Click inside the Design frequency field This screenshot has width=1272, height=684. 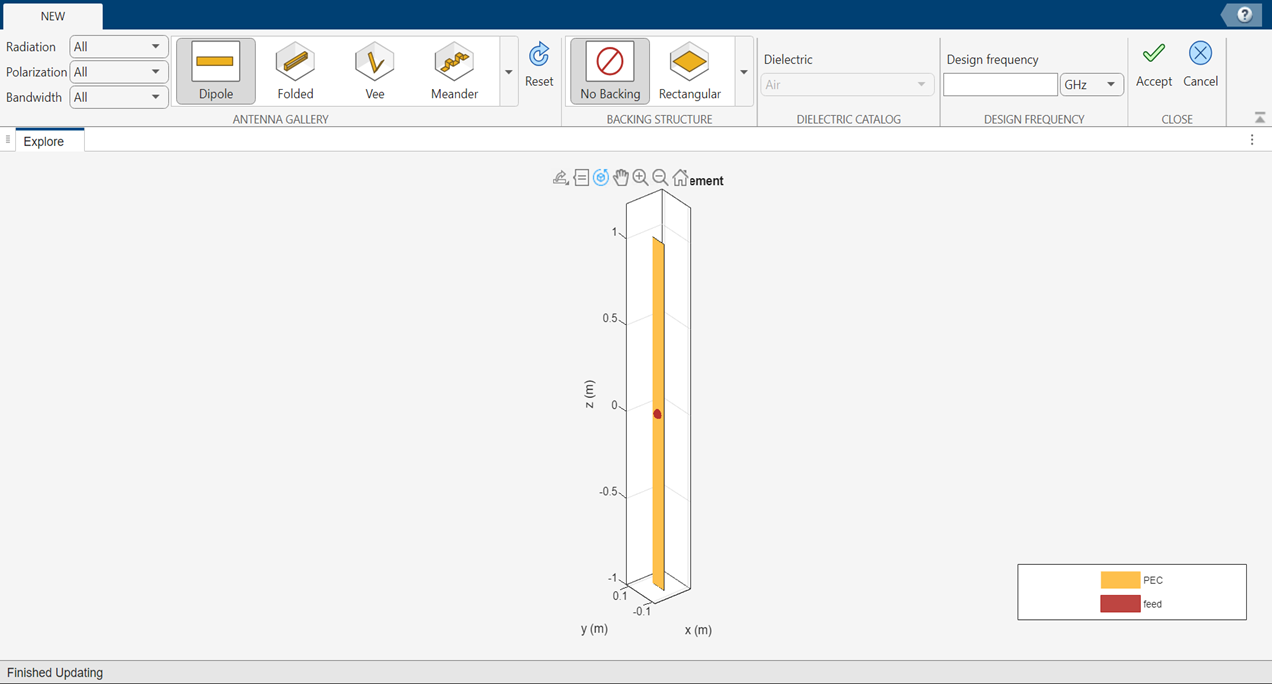pyautogui.click(x=1000, y=84)
